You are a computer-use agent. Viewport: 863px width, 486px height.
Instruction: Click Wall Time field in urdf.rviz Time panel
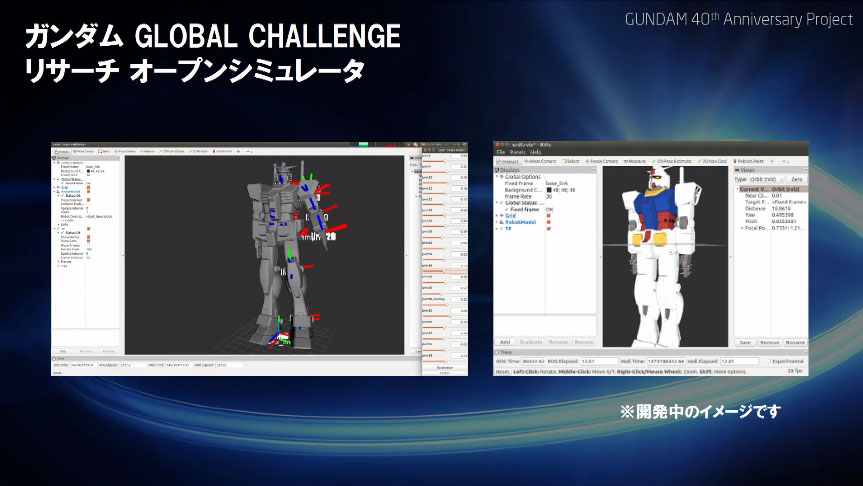[x=666, y=361]
